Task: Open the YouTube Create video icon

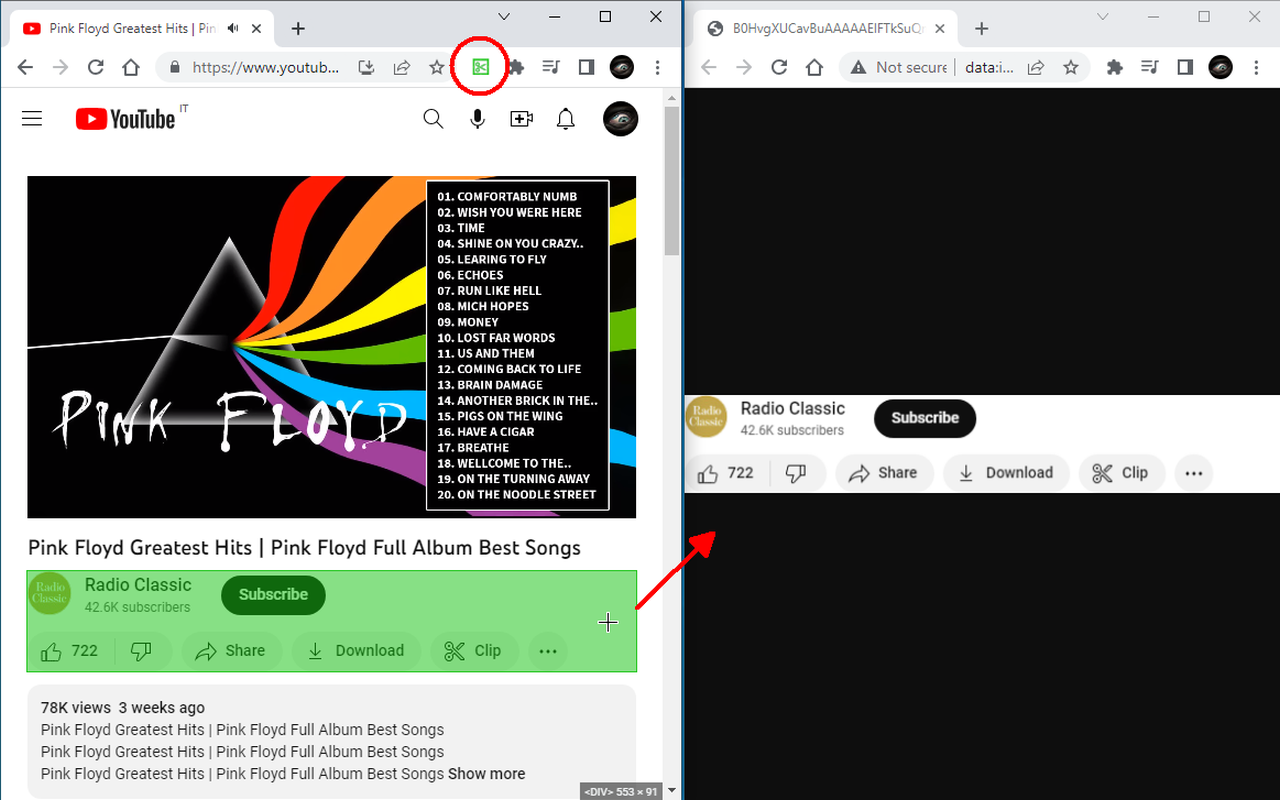Action: [521, 118]
